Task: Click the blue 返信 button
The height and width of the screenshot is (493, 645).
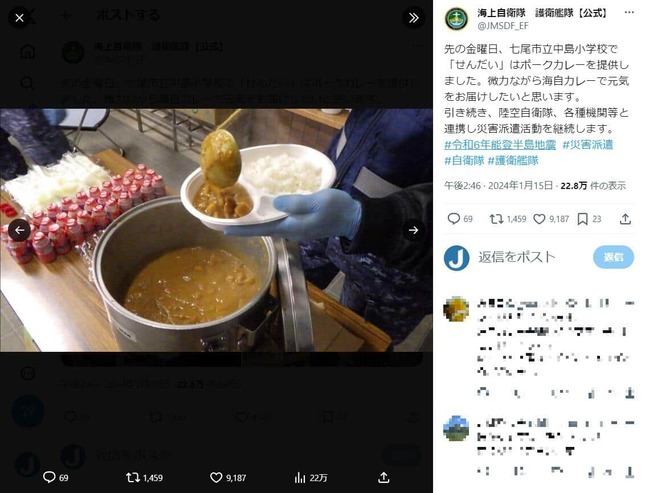Action: [x=613, y=257]
